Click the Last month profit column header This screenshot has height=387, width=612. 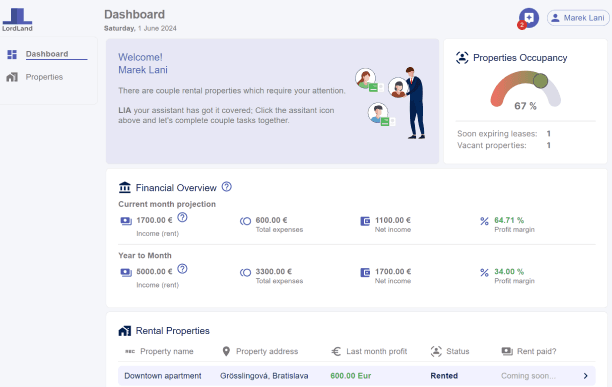point(376,351)
